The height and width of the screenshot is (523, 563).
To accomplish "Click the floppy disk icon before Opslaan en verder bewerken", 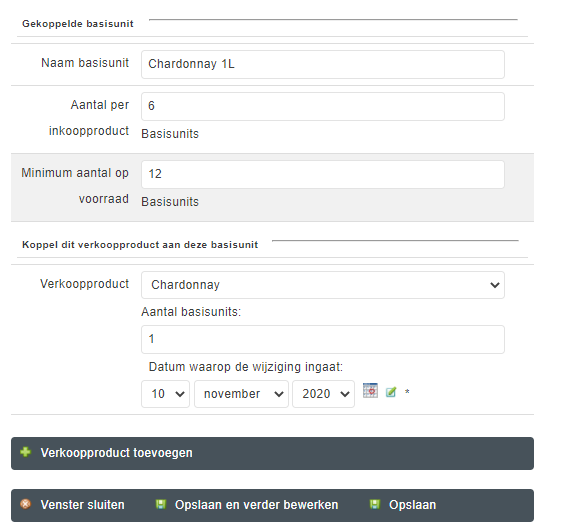I will (160, 504).
